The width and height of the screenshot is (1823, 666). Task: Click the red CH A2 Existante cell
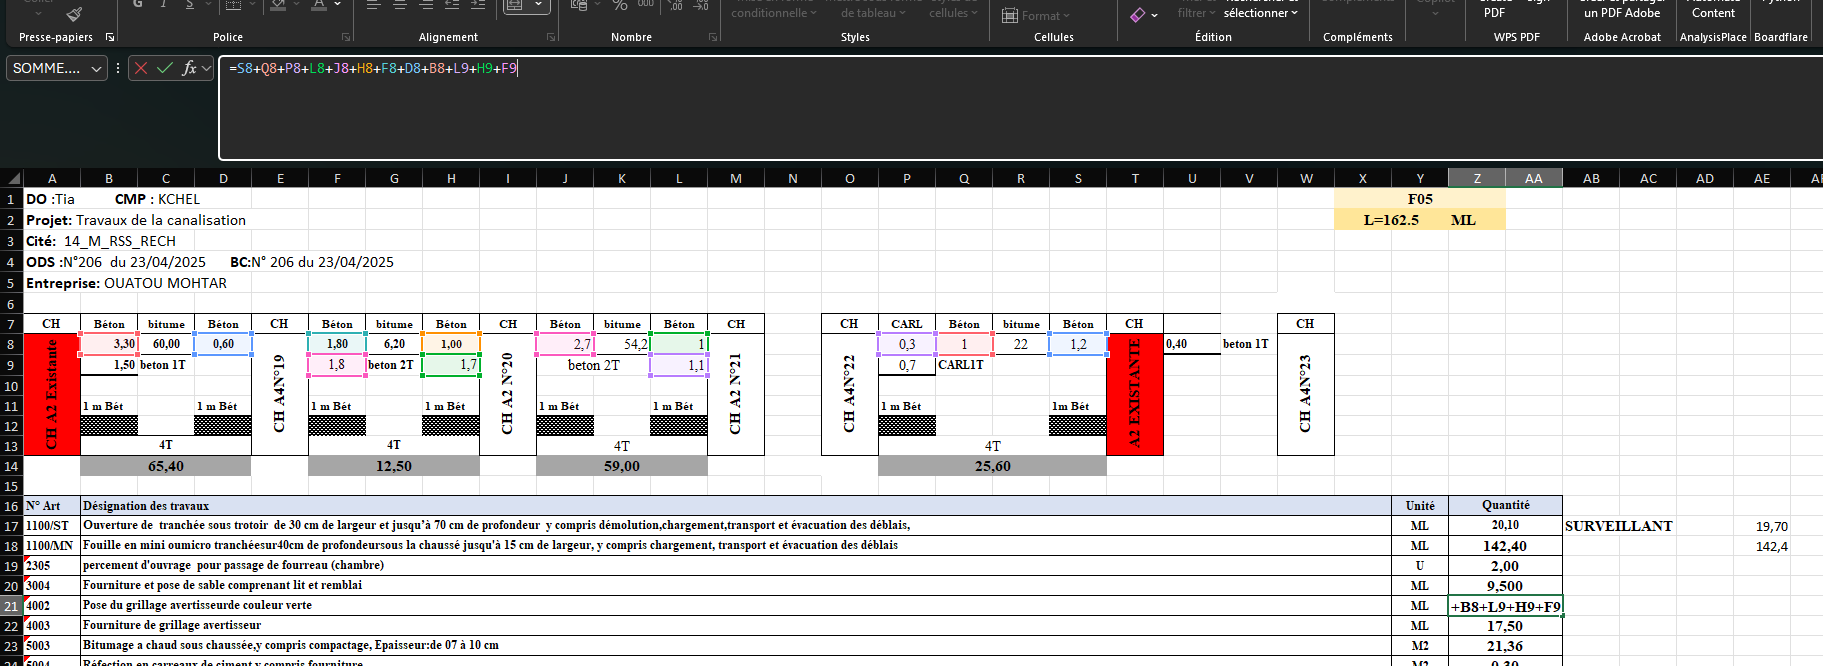coord(51,394)
